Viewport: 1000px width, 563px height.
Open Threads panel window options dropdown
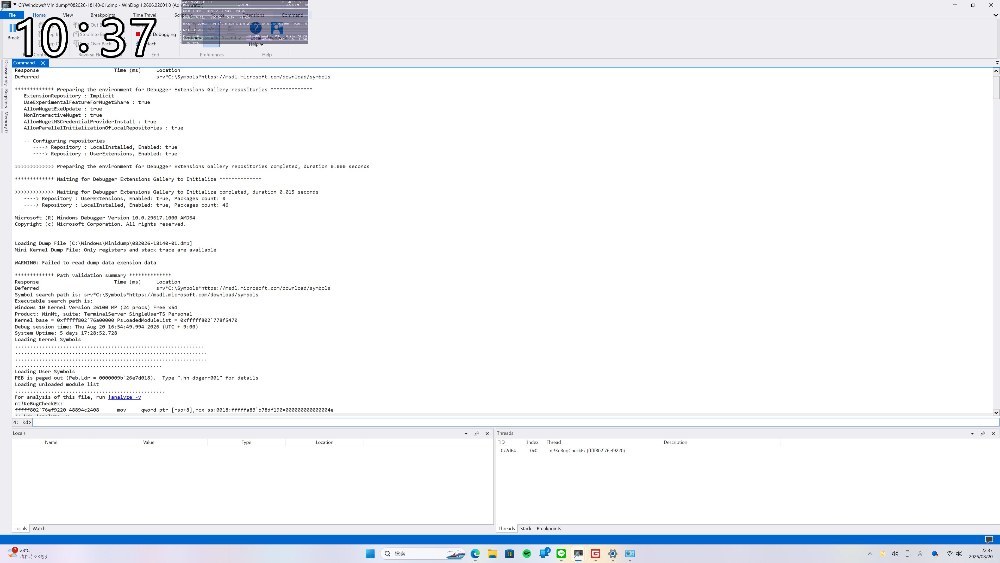(x=972, y=434)
